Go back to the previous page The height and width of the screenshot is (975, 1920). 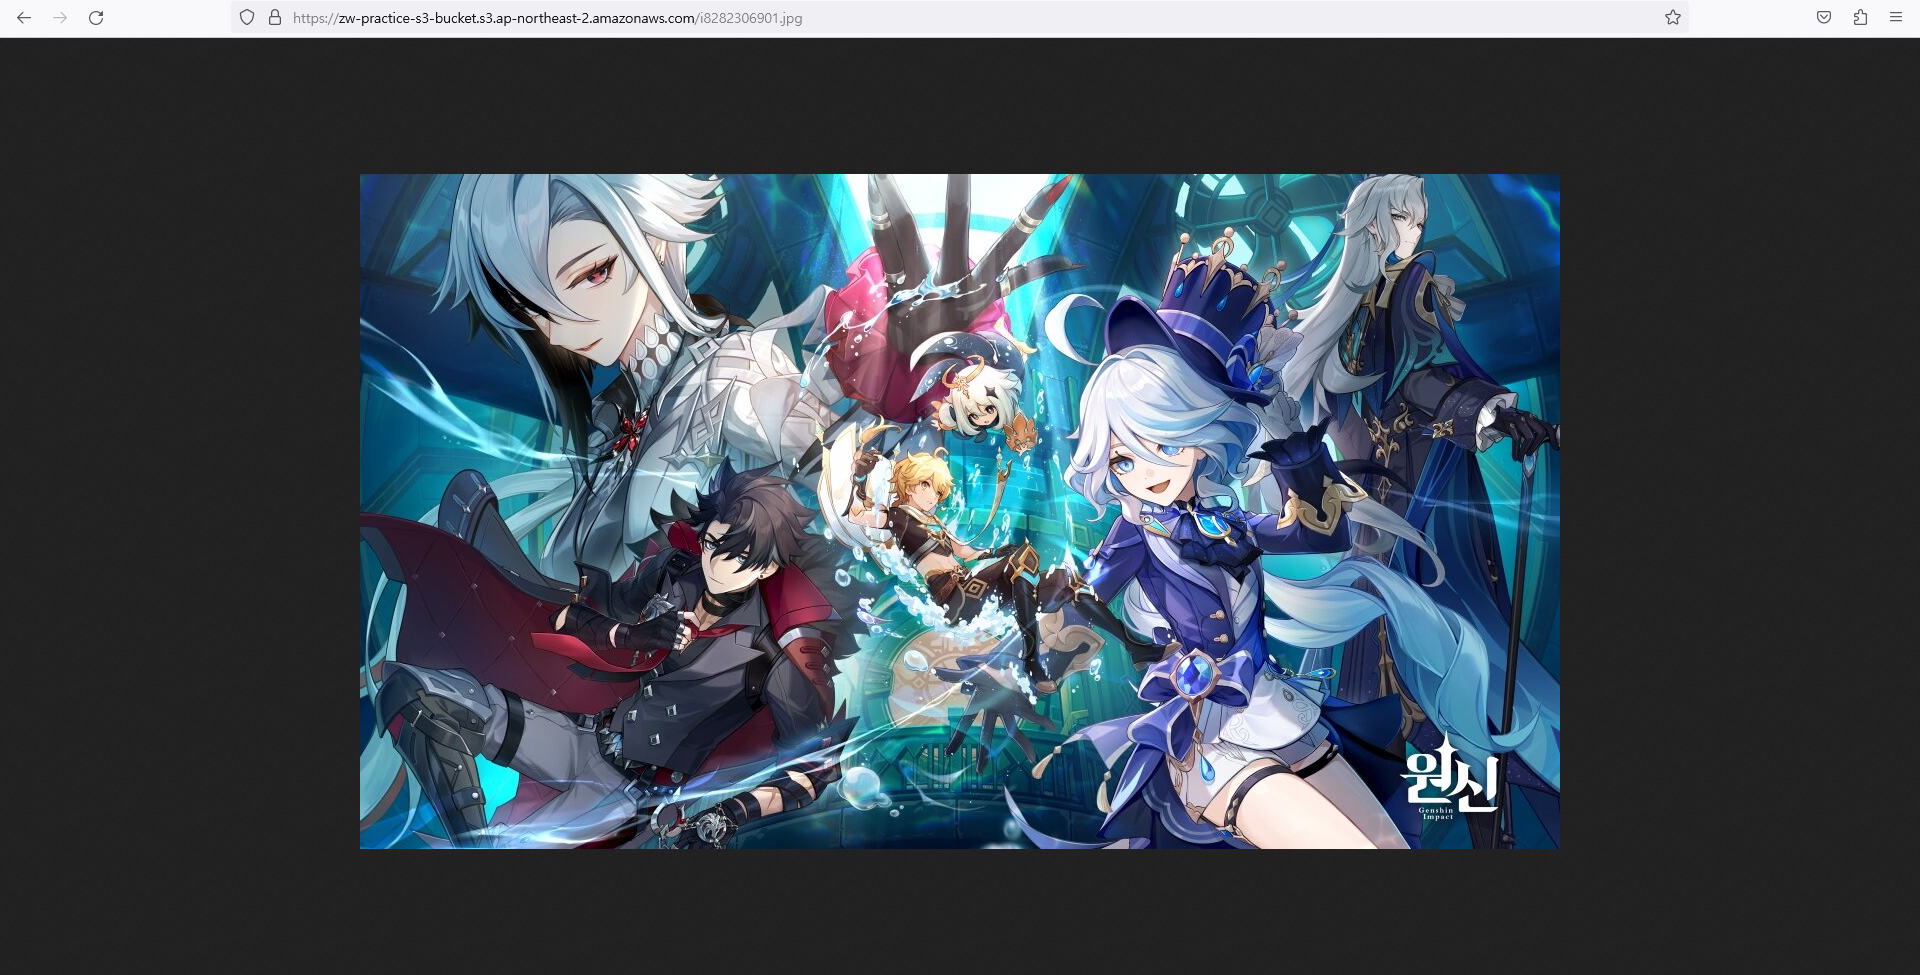tap(24, 18)
